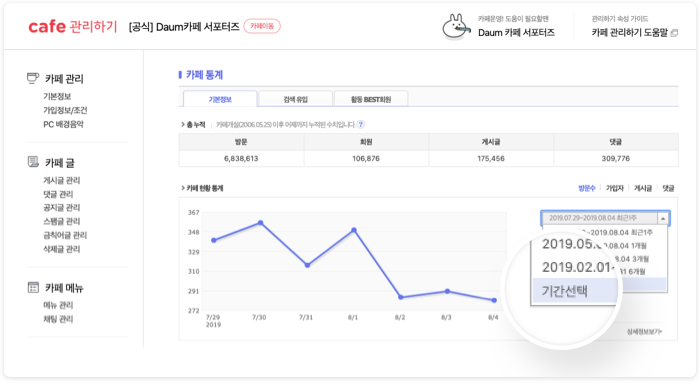This screenshot has height=384, width=700.
Task: Show 댓글 statistics in chart
Action: [x=668, y=188]
